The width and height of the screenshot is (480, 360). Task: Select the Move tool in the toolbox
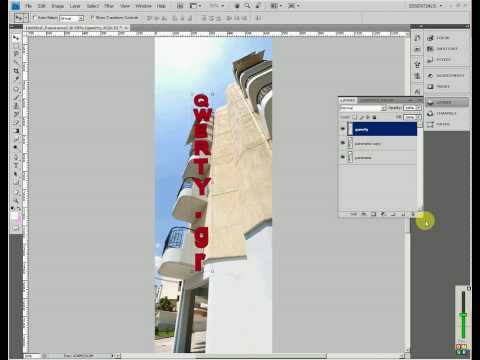tap(16, 37)
